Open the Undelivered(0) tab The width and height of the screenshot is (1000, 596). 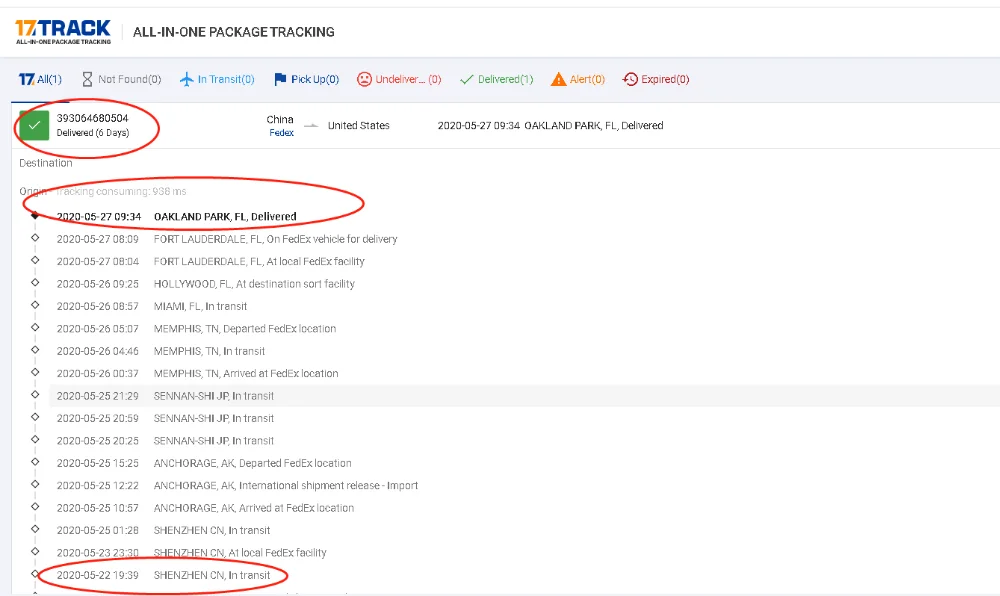coord(399,79)
